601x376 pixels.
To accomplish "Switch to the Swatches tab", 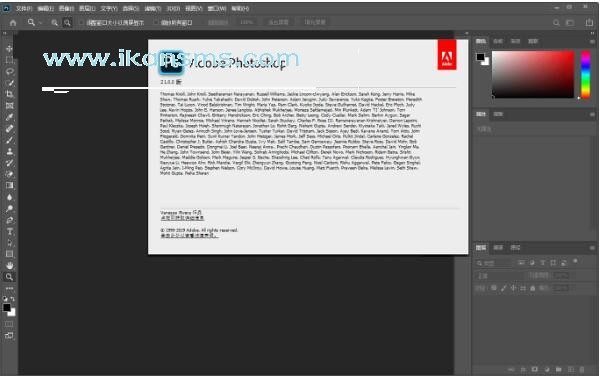I will pos(498,41).
